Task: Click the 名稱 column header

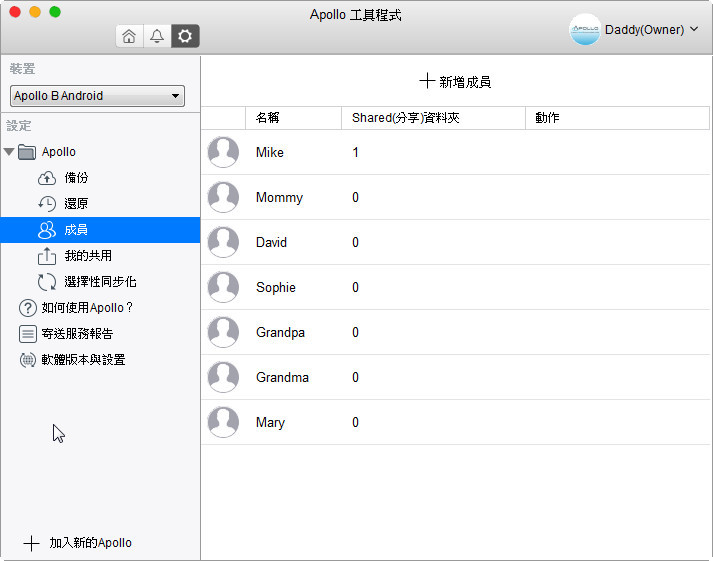Action: click(x=267, y=118)
